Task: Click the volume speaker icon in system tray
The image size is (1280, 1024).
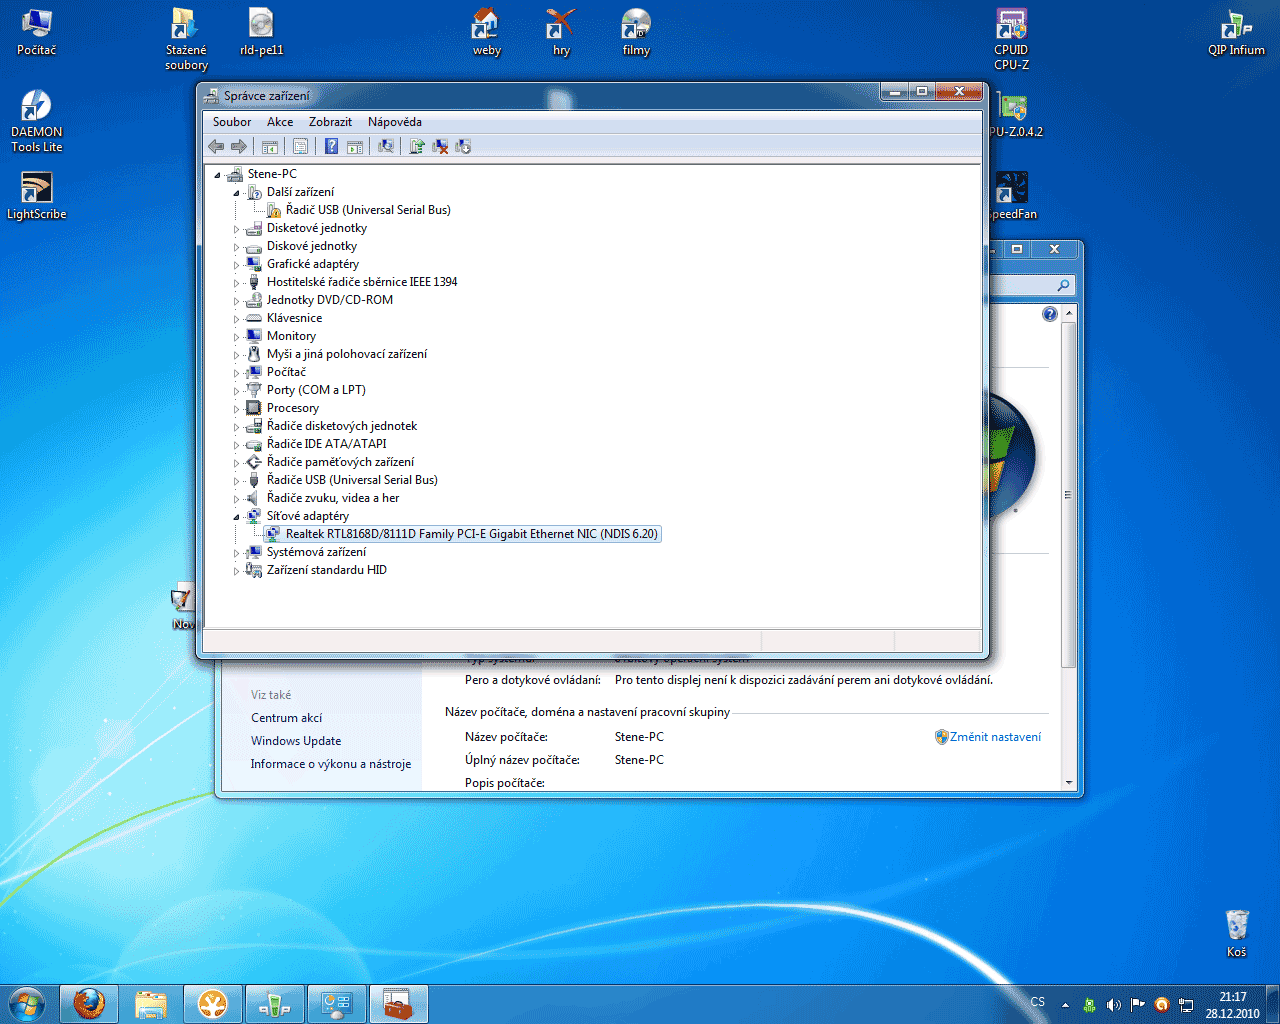Action: point(1113,1004)
